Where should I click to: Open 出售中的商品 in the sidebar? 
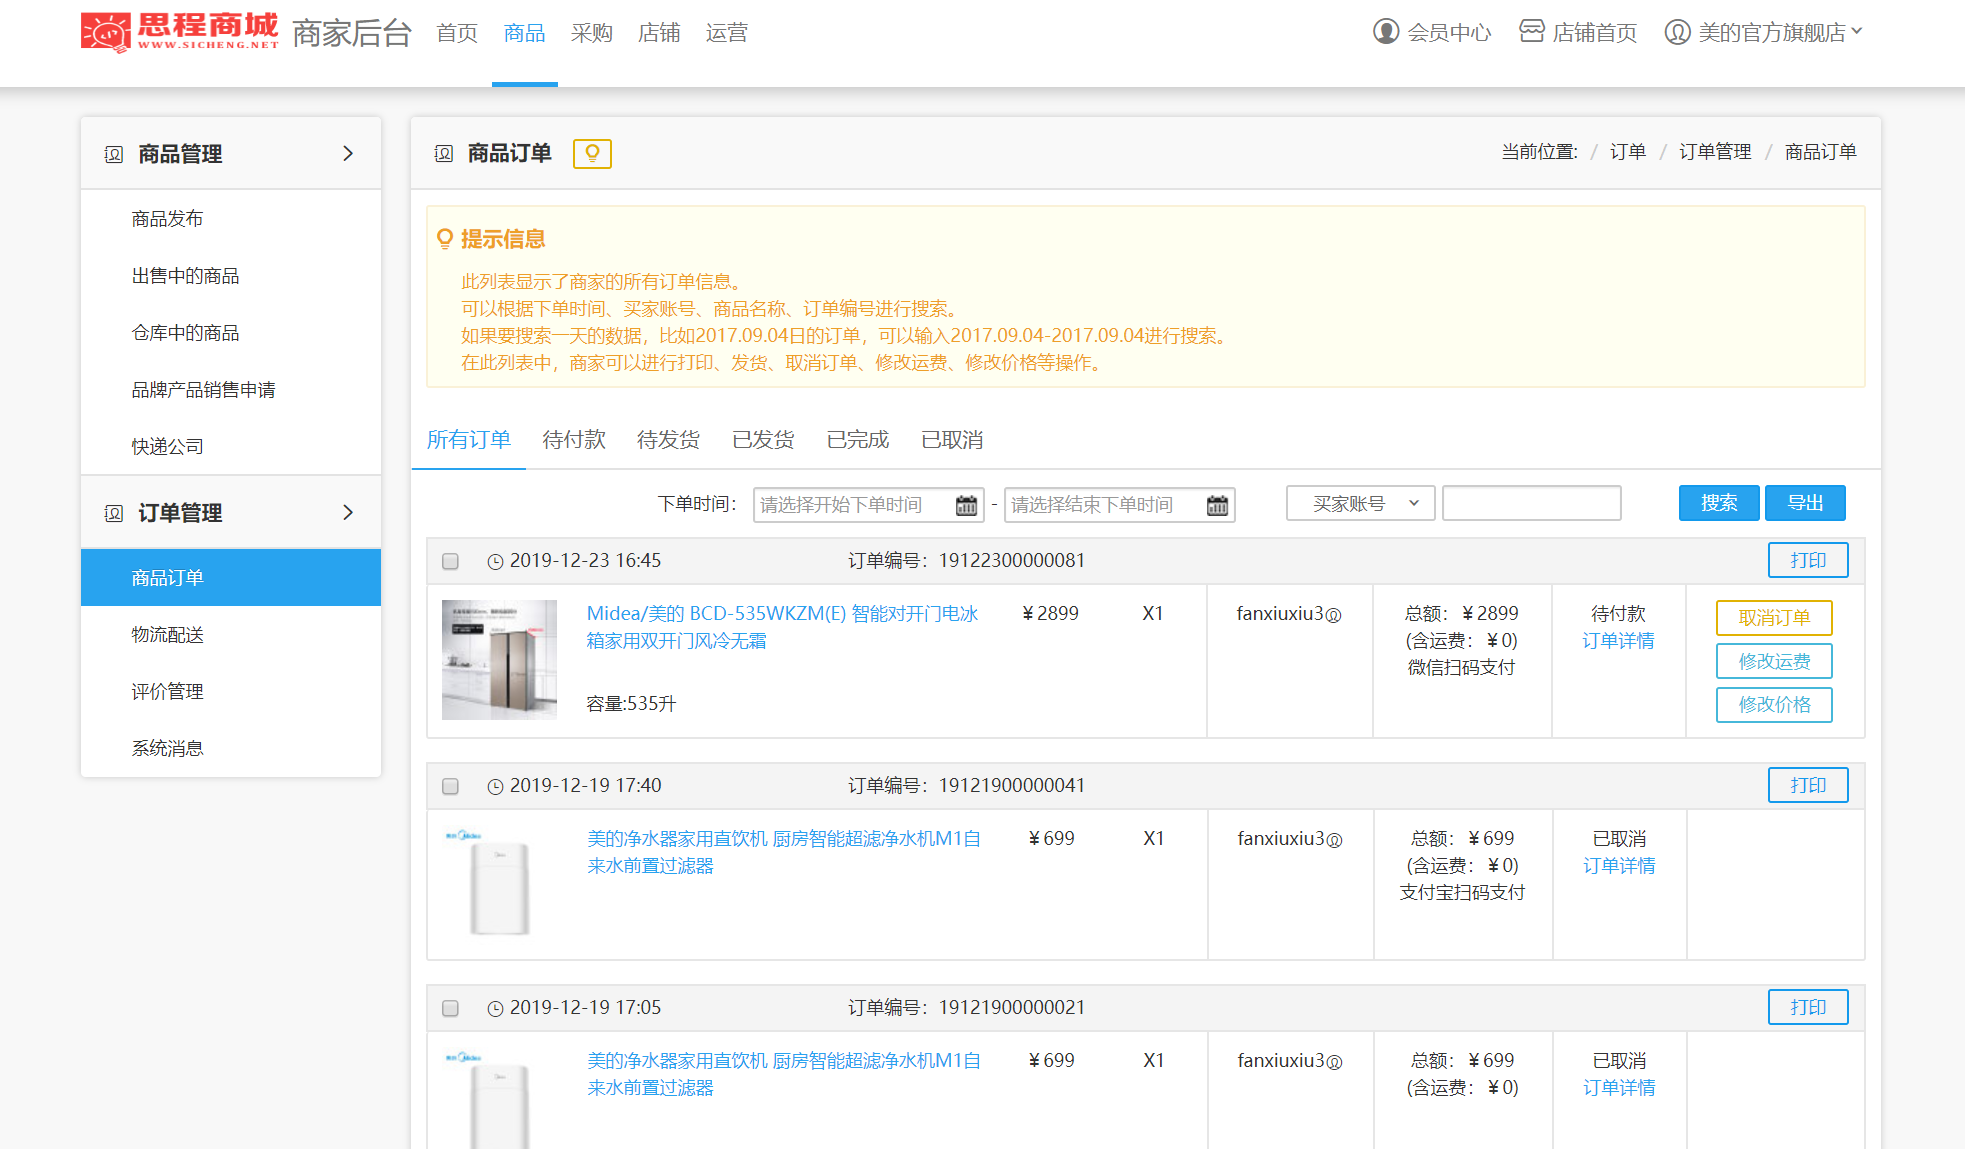[x=186, y=276]
